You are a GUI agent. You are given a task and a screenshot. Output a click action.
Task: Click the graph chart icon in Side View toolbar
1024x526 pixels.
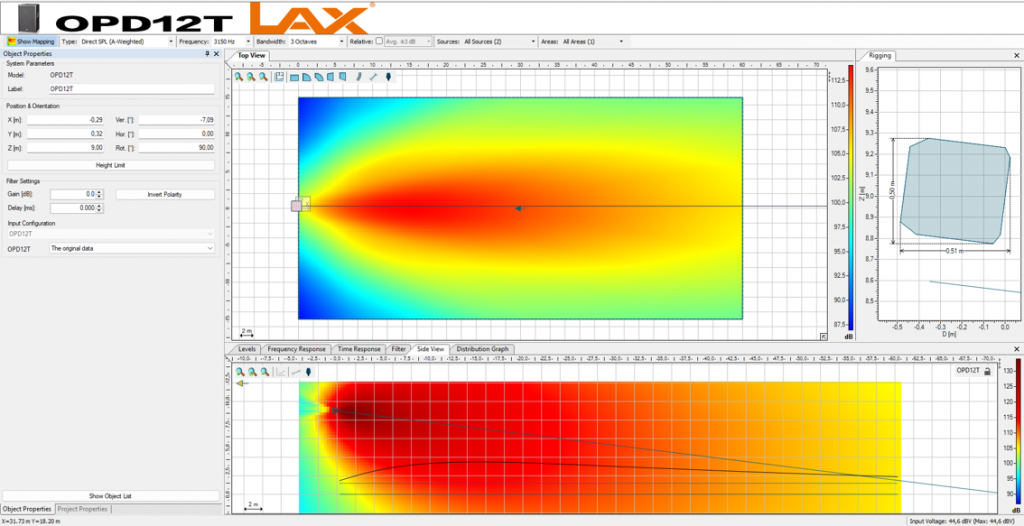click(x=281, y=372)
